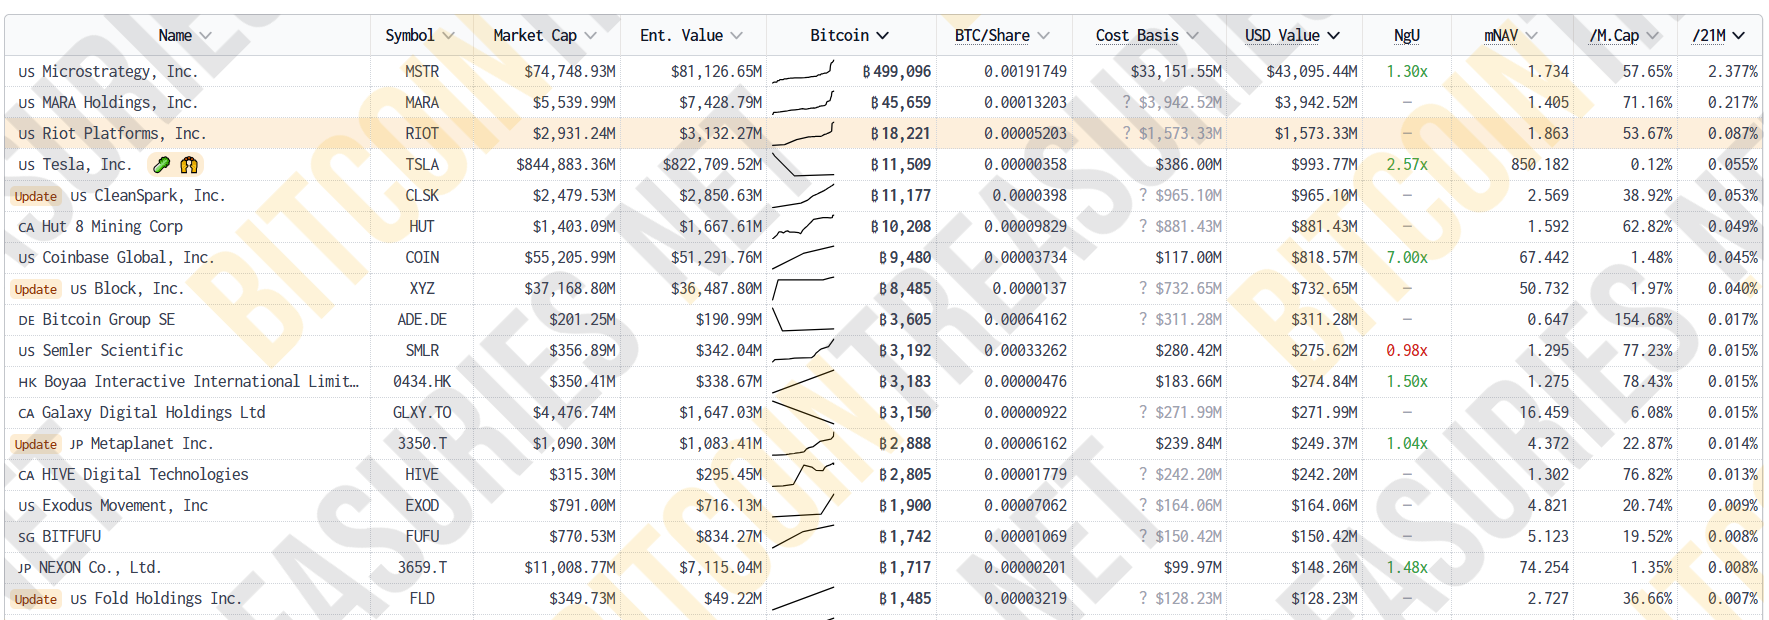Click the question mark next to Block's $732.65M cost basis
This screenshot has height=620, width=1769.
point(1143,288)
